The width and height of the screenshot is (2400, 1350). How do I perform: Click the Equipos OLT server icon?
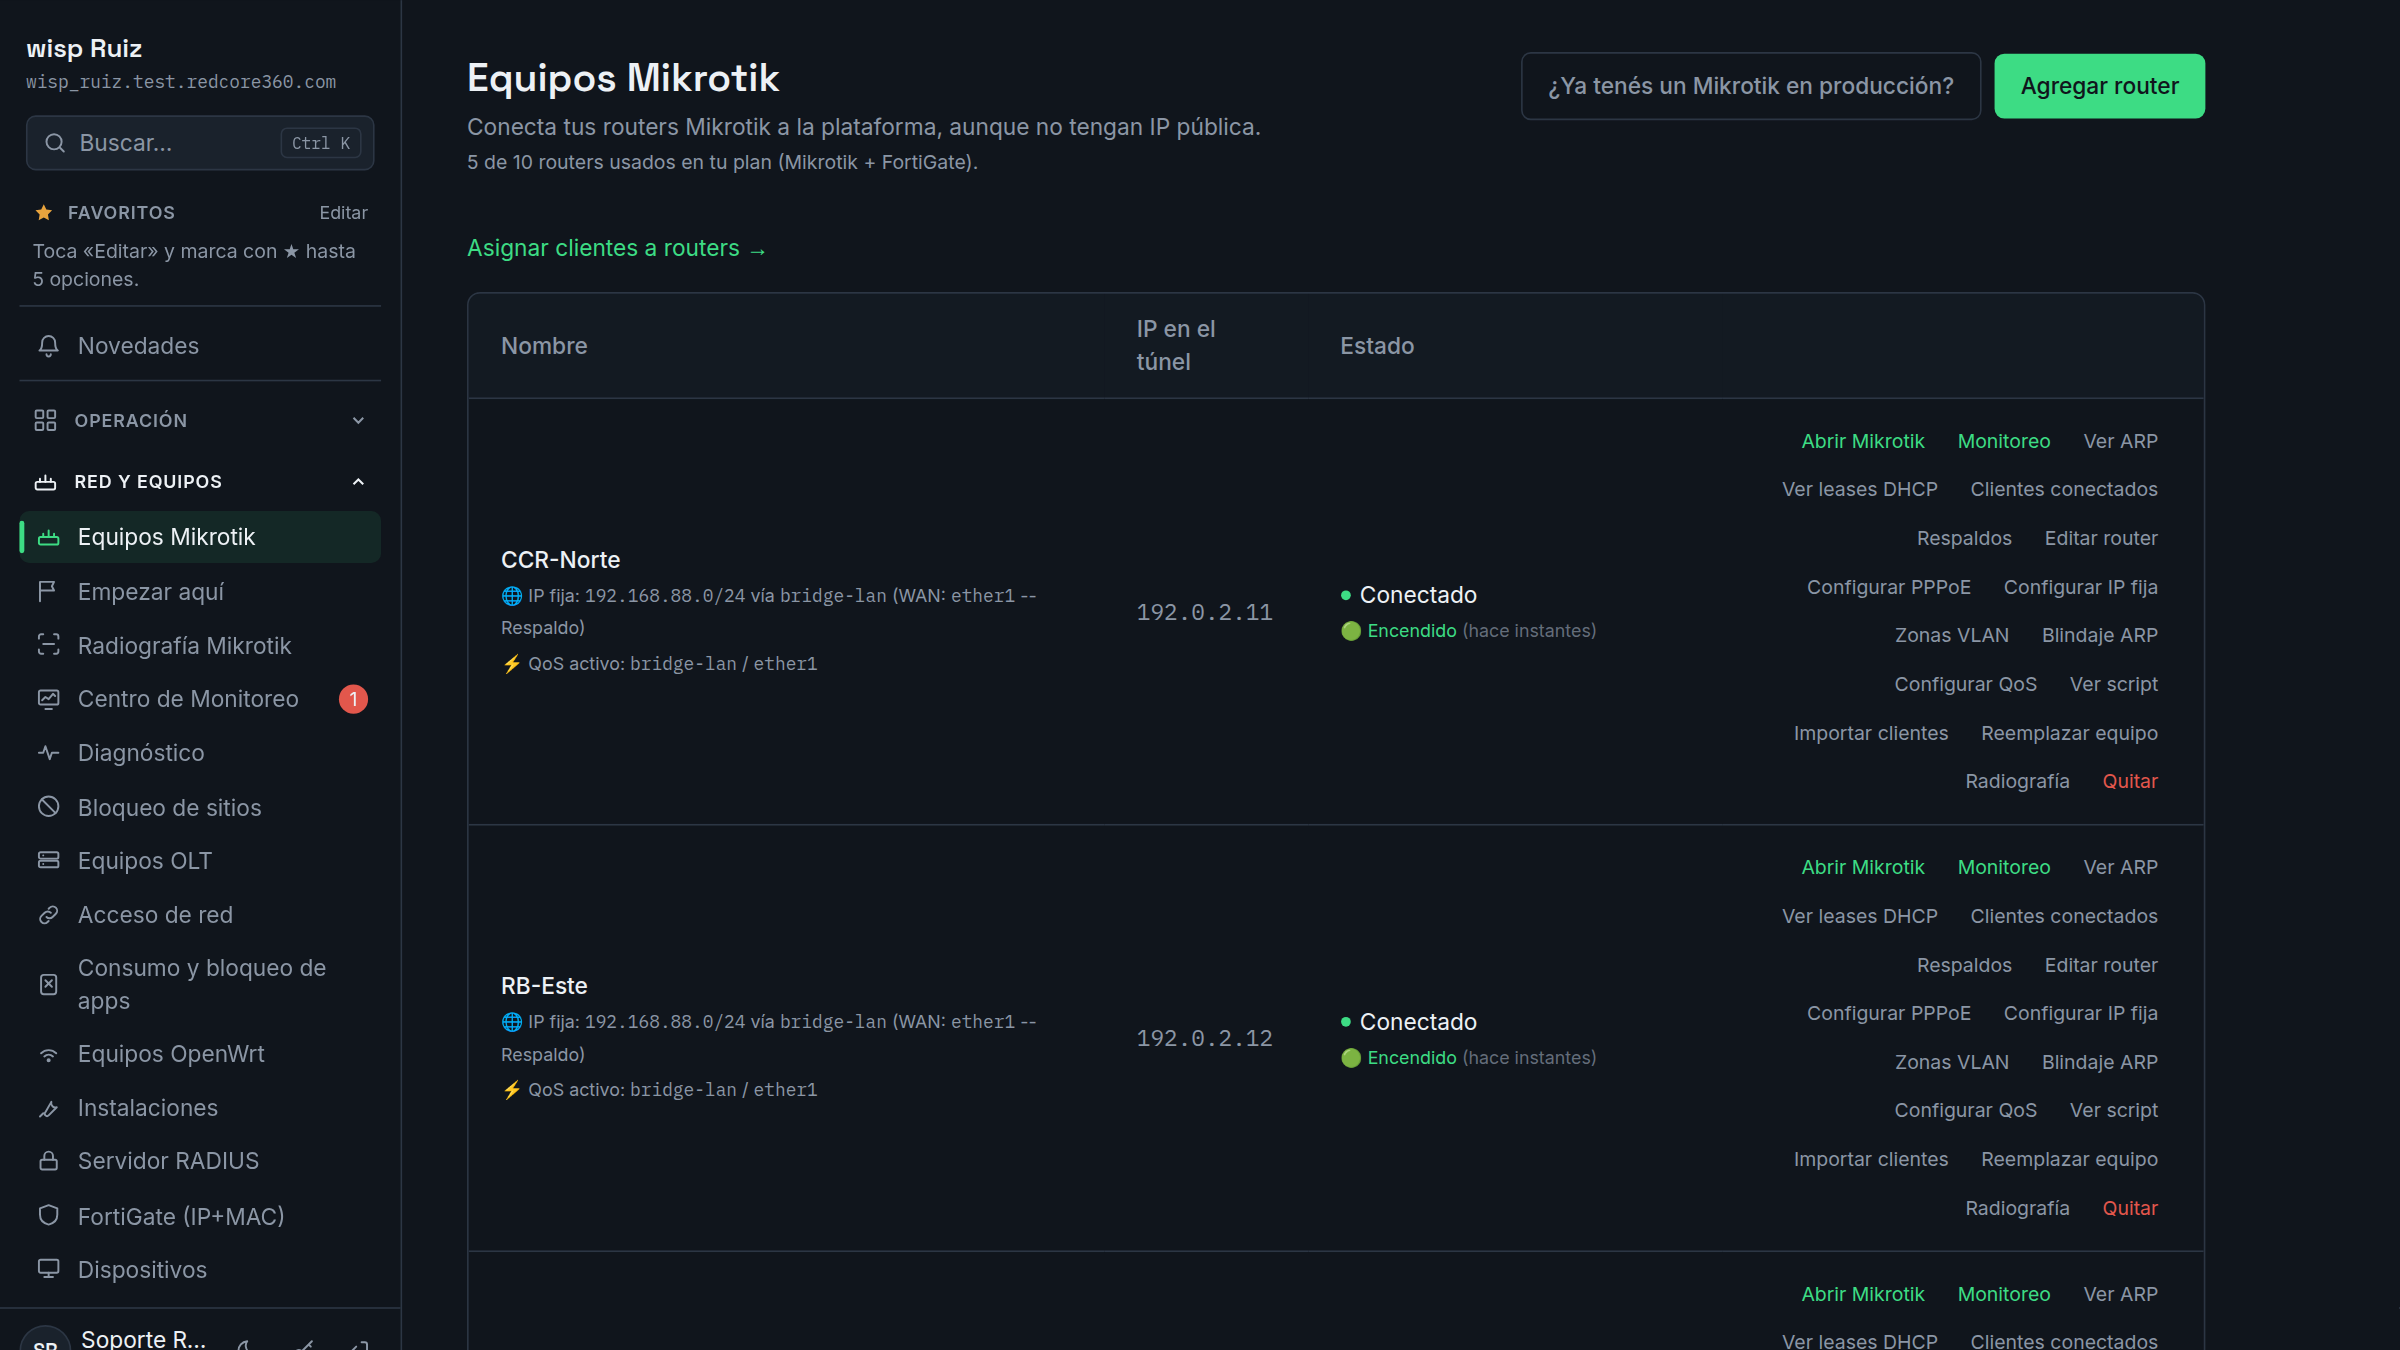(x=48, y=861)
